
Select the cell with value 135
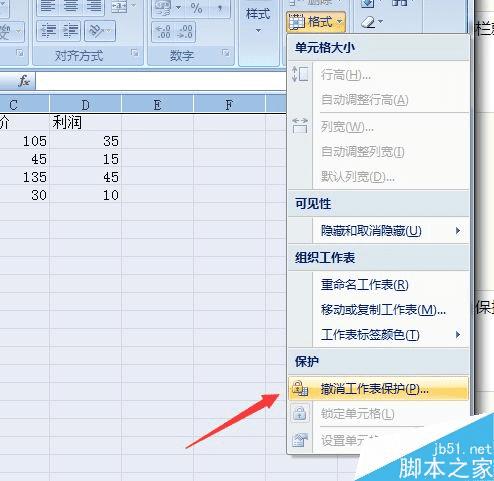(24, 177)
